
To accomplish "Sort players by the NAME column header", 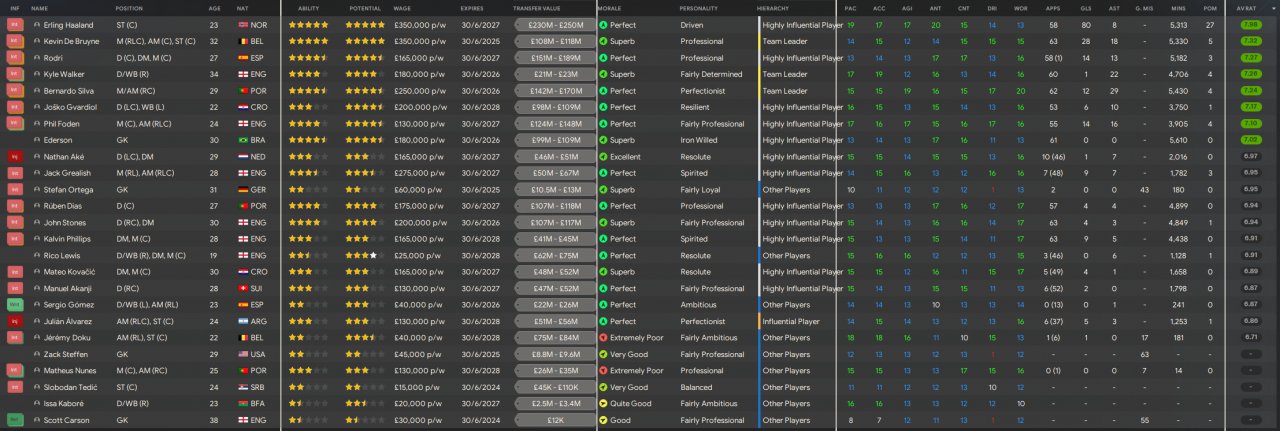I will coord(39,8).
